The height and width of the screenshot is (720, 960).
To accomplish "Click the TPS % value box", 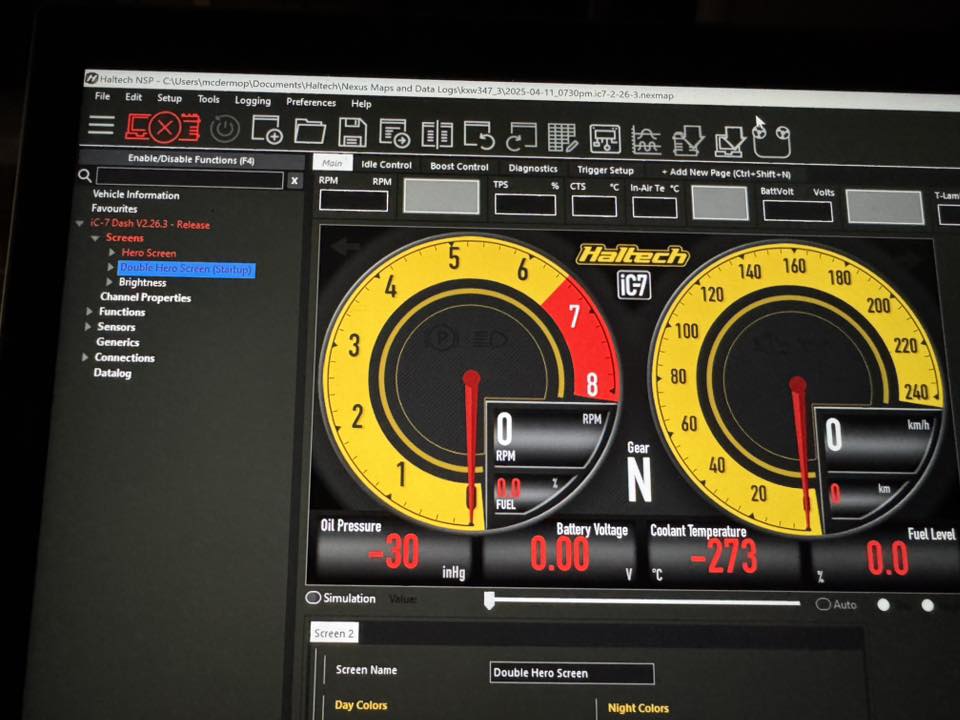I will tap(525, 205).
